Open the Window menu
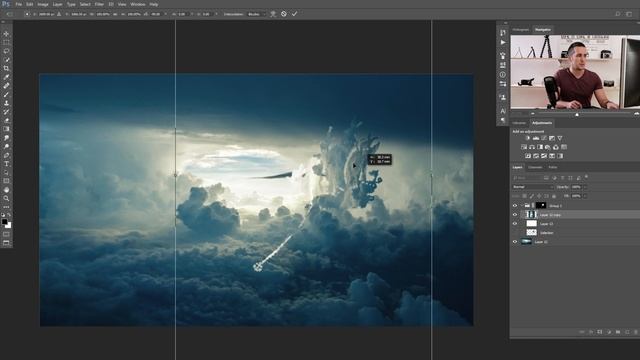This screenshot has width=640, height=360. point(138,4)
